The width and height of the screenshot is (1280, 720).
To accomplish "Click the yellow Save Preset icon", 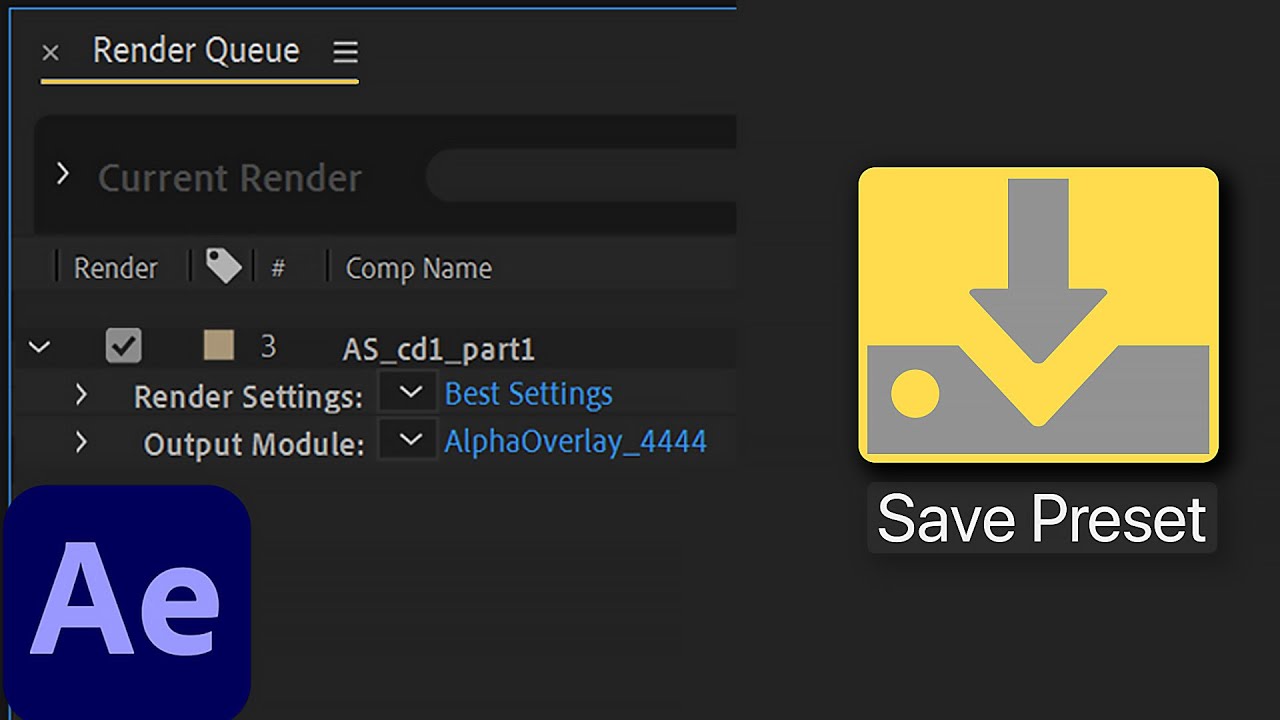I will 1038,315.
